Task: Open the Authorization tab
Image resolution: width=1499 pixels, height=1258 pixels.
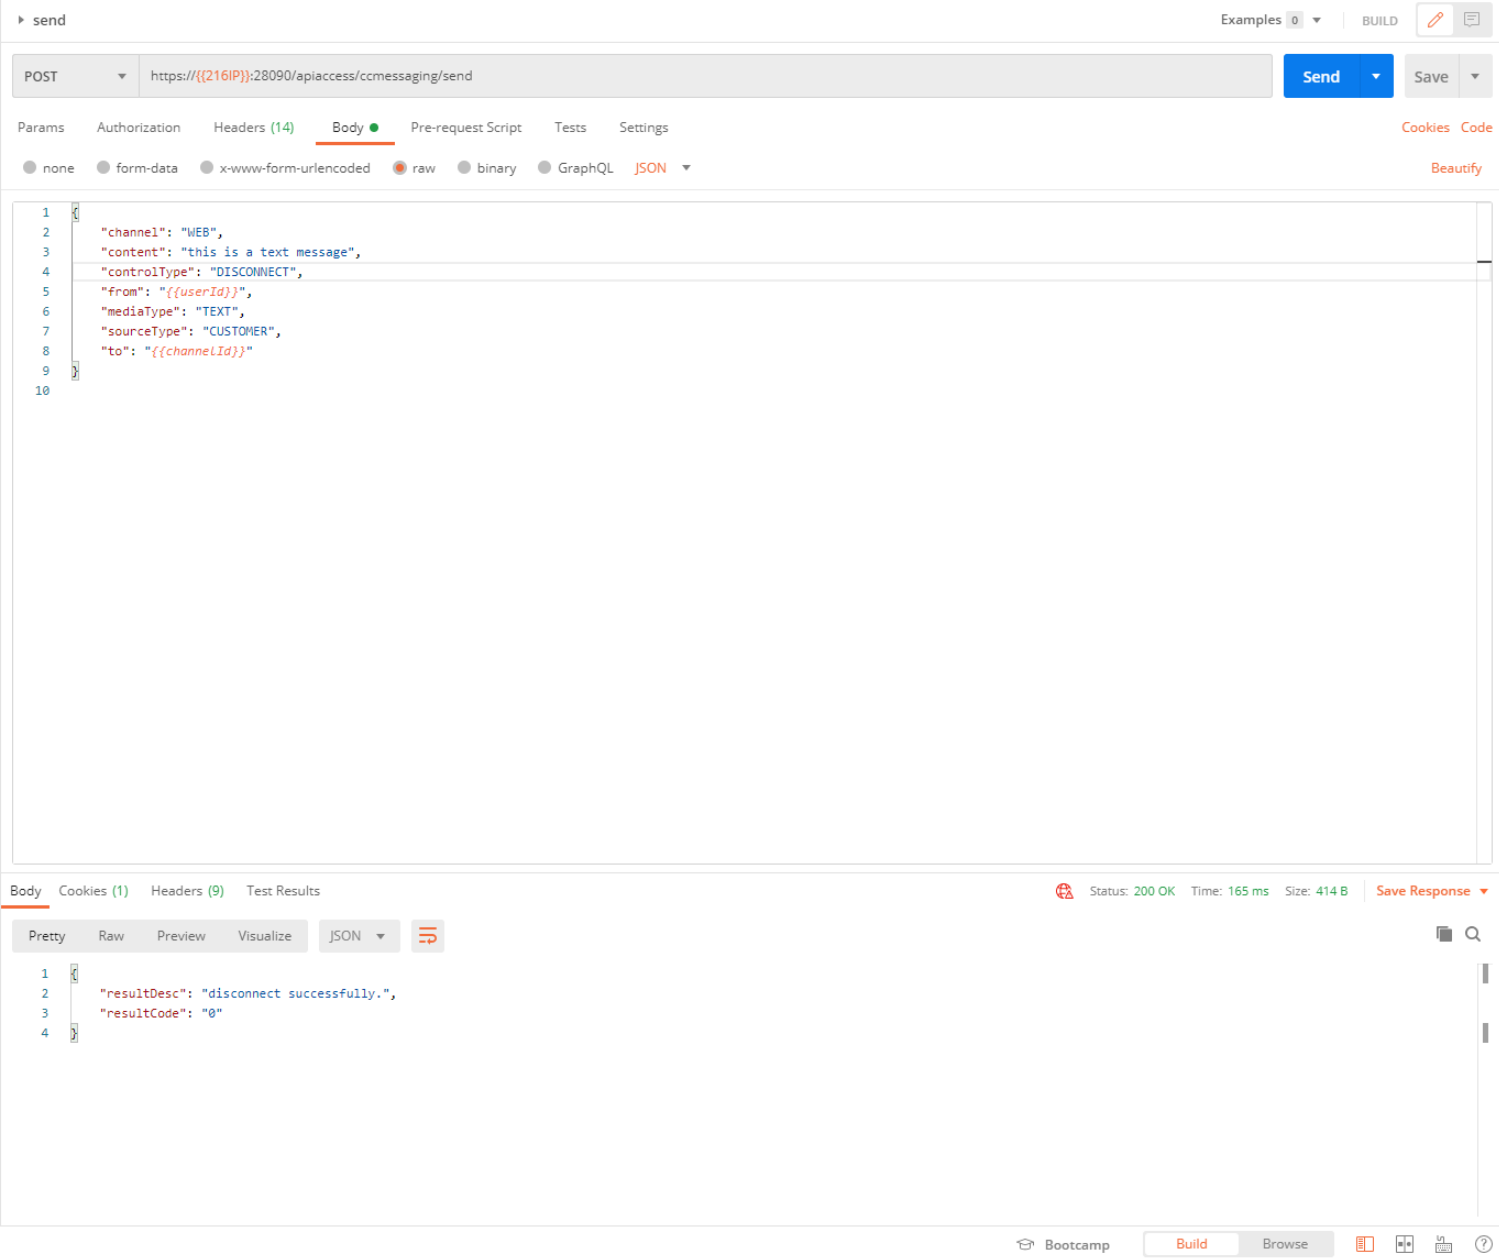Action: pos(139,127)
